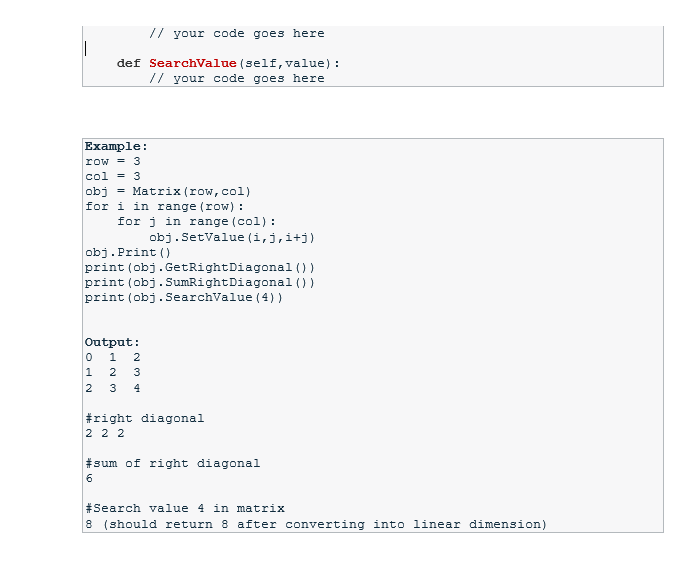
Task: Click the 'print(obj.GetRightDiagonal())' line
Action: tap(200, 268)
